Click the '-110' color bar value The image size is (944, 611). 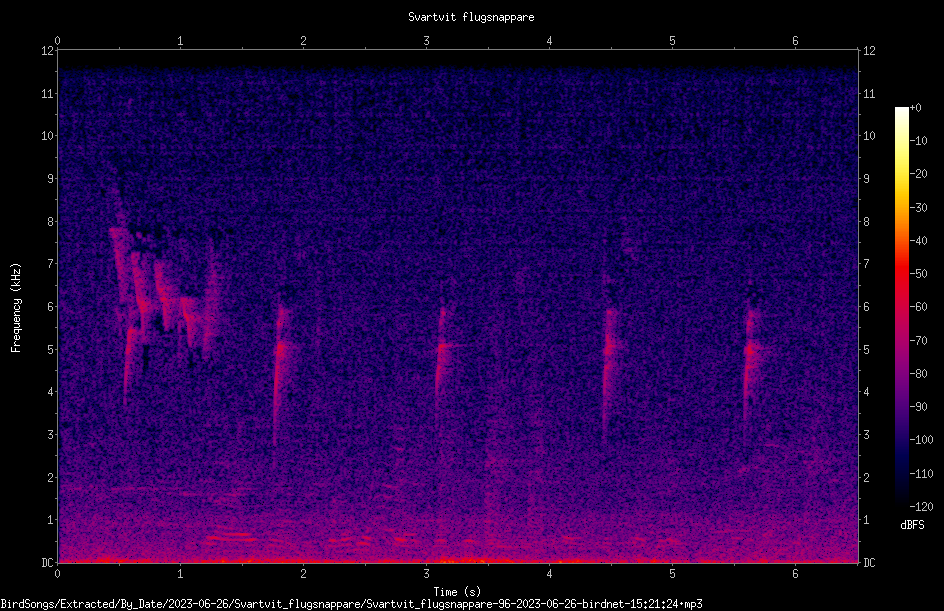(922, 474)
